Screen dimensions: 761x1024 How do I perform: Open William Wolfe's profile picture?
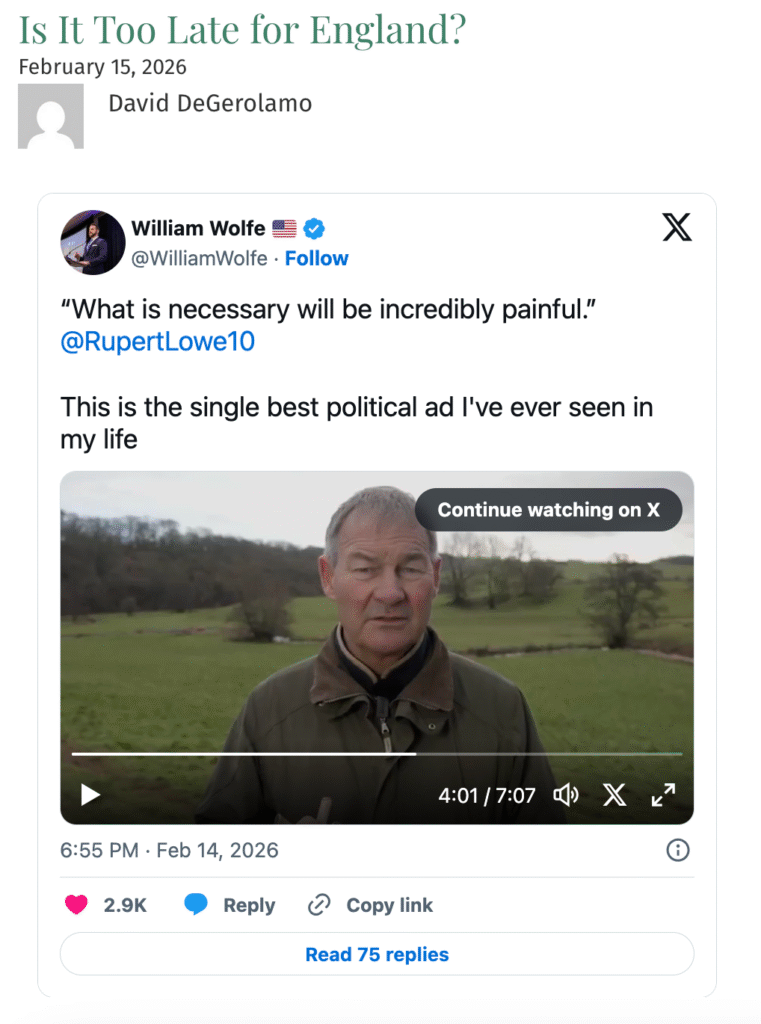93,242
